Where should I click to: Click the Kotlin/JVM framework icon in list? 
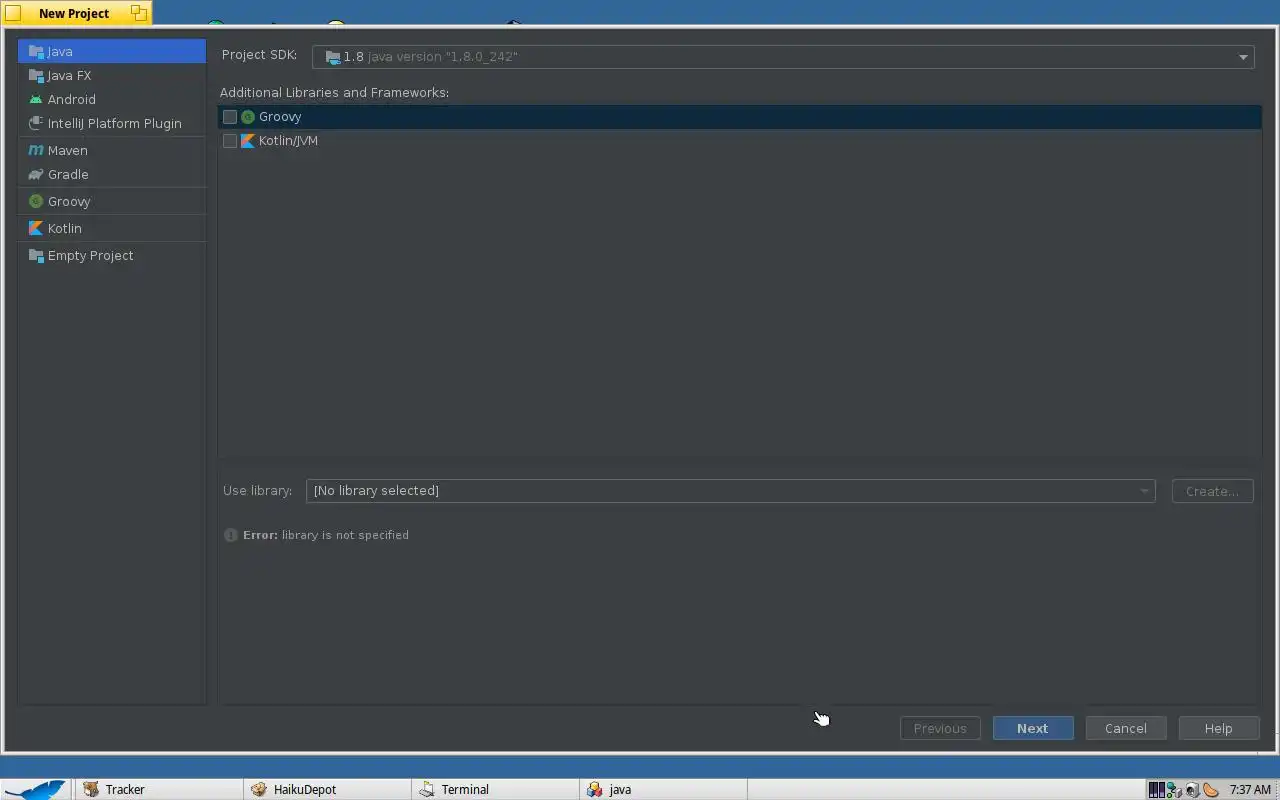pyautogui.click(x=248, y=141)
